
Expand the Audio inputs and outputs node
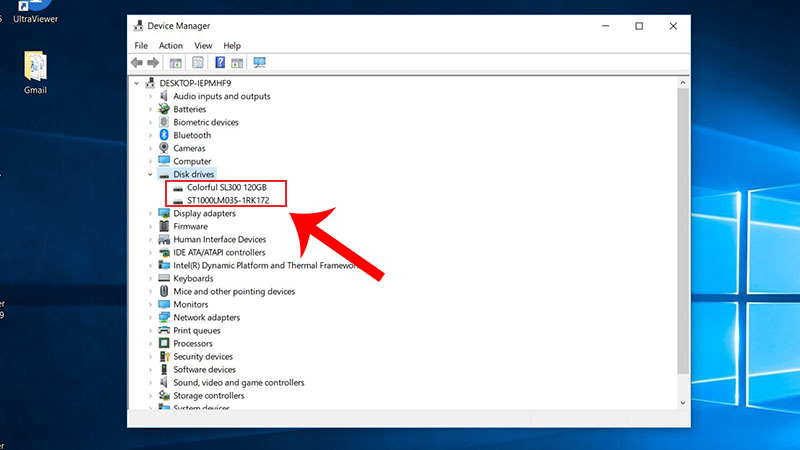click(151, 97)
